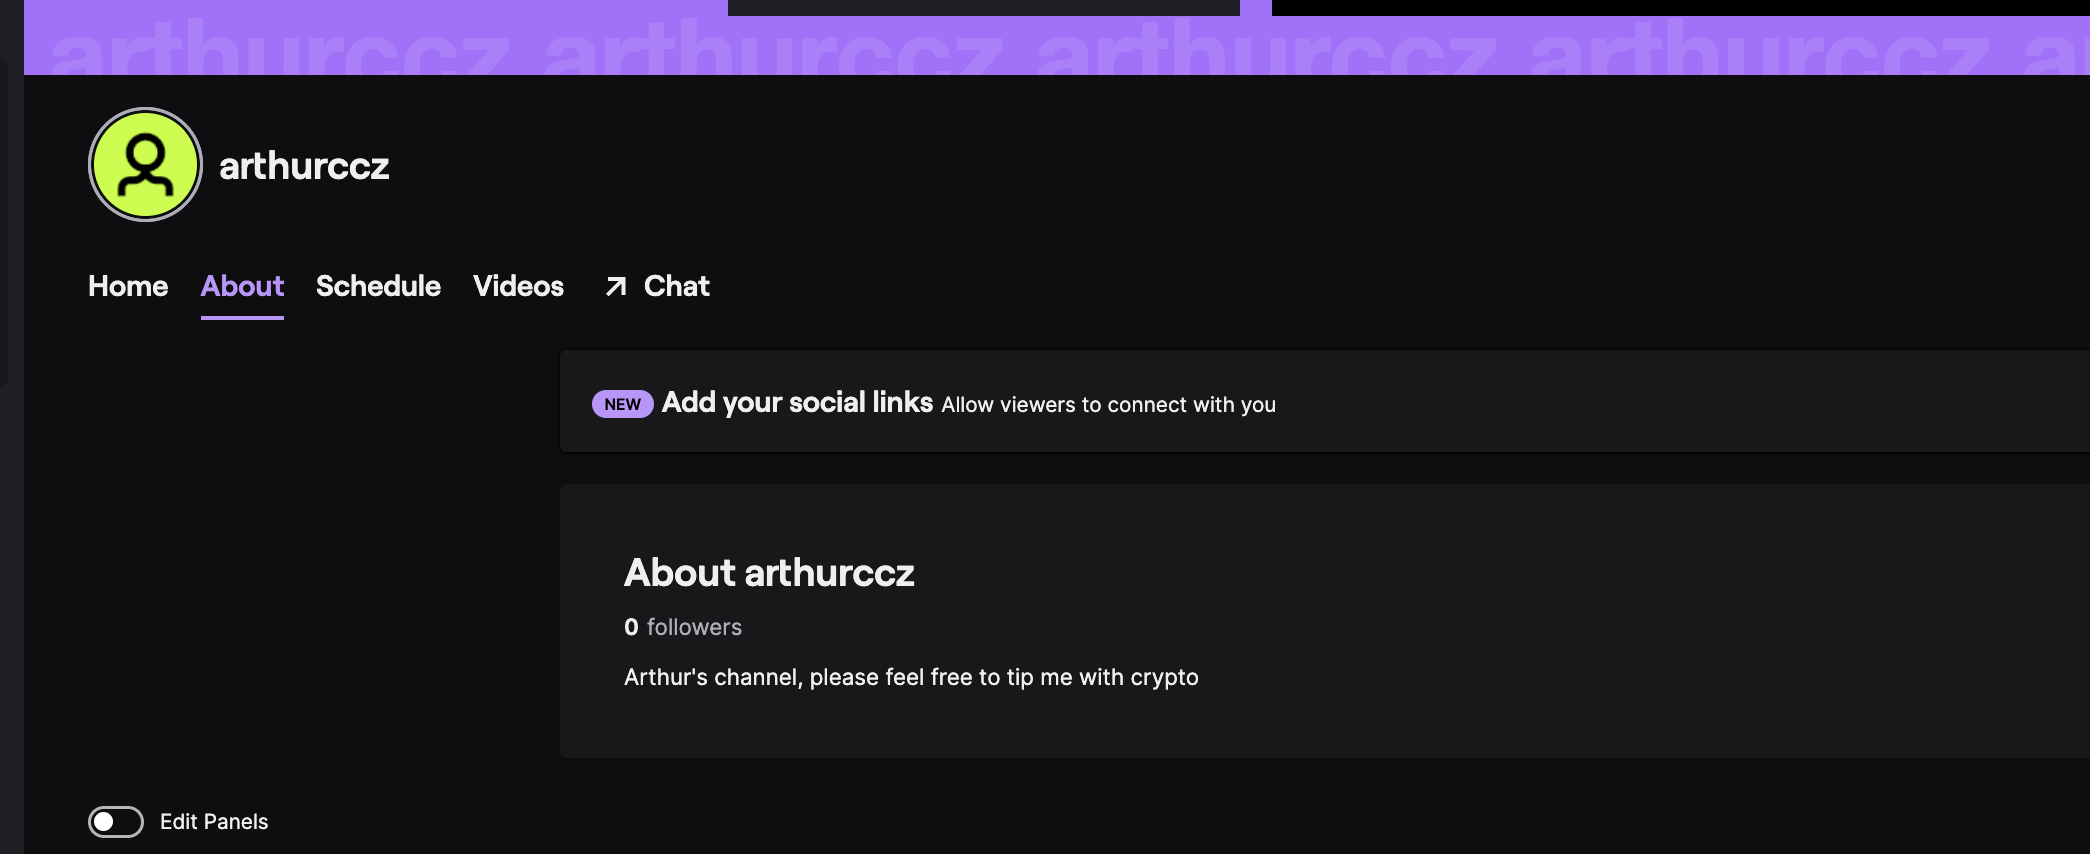Toggle the Edit Panels switch
The width and height of the screenshot is (2090, 854).
click(116, 822)
